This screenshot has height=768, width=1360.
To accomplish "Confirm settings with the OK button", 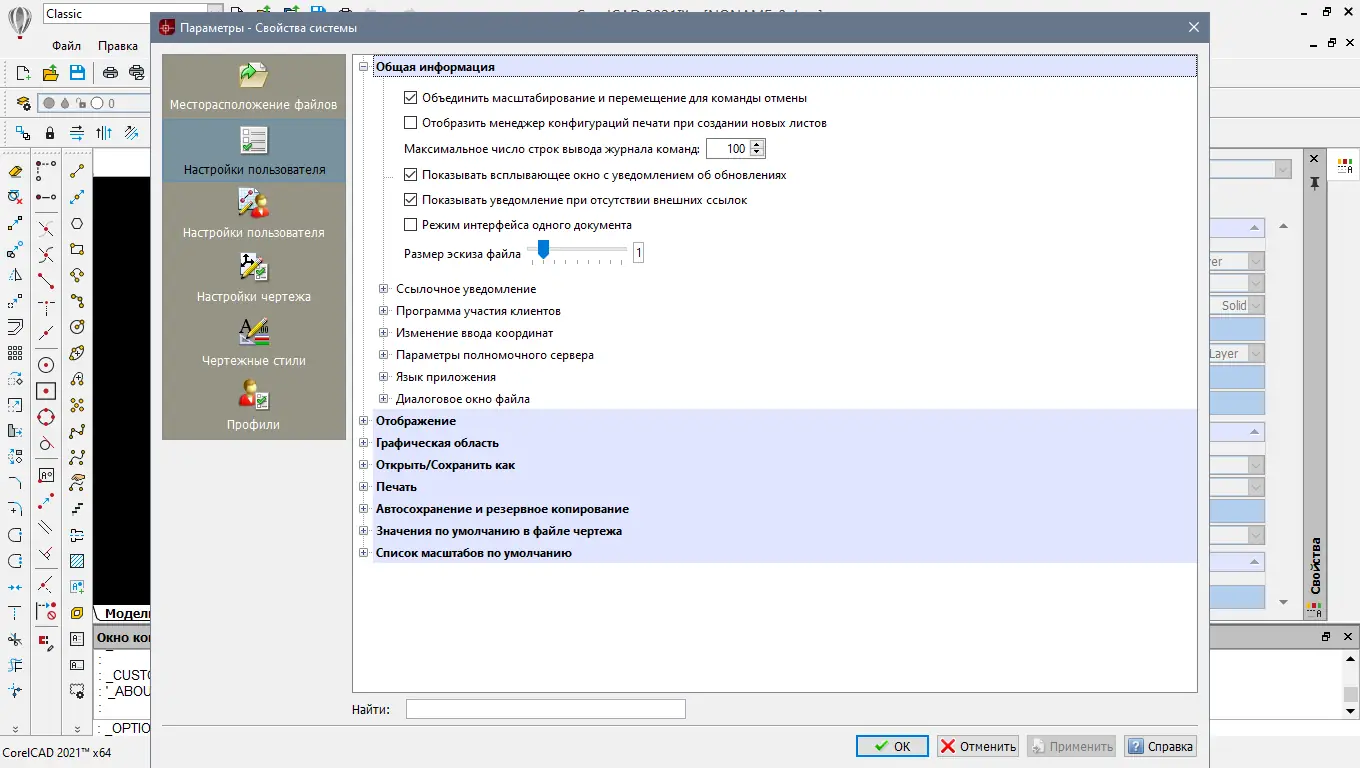I will (893, 746).
